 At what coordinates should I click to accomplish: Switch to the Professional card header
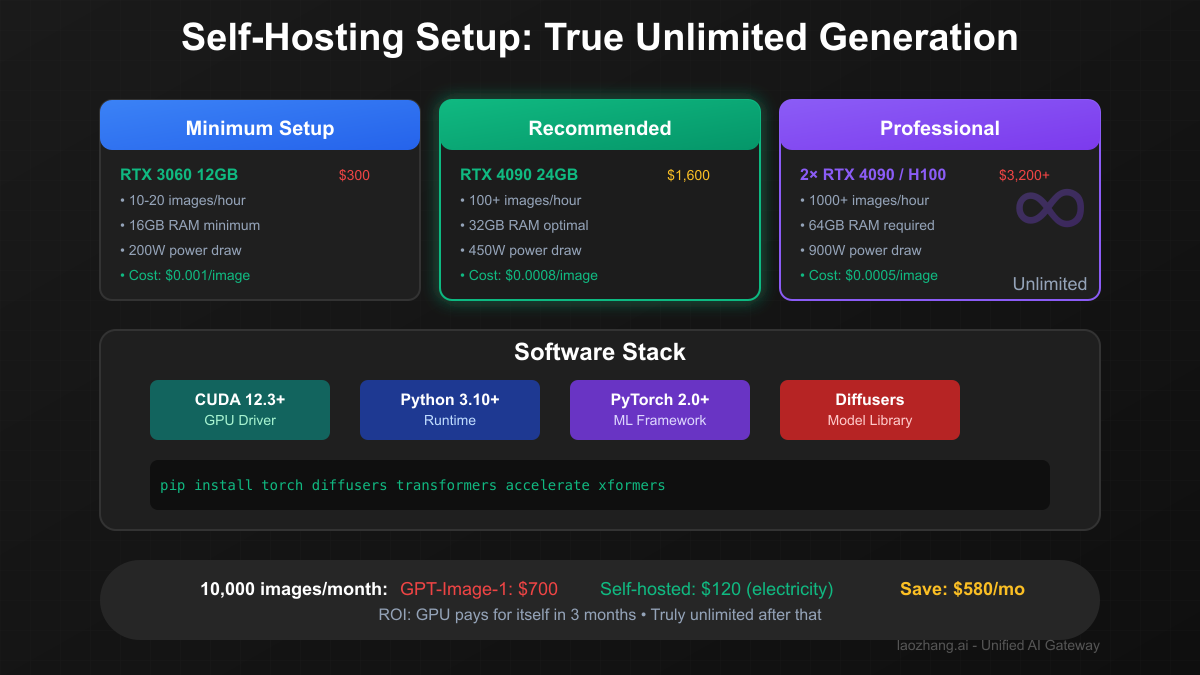coord(940,127)
